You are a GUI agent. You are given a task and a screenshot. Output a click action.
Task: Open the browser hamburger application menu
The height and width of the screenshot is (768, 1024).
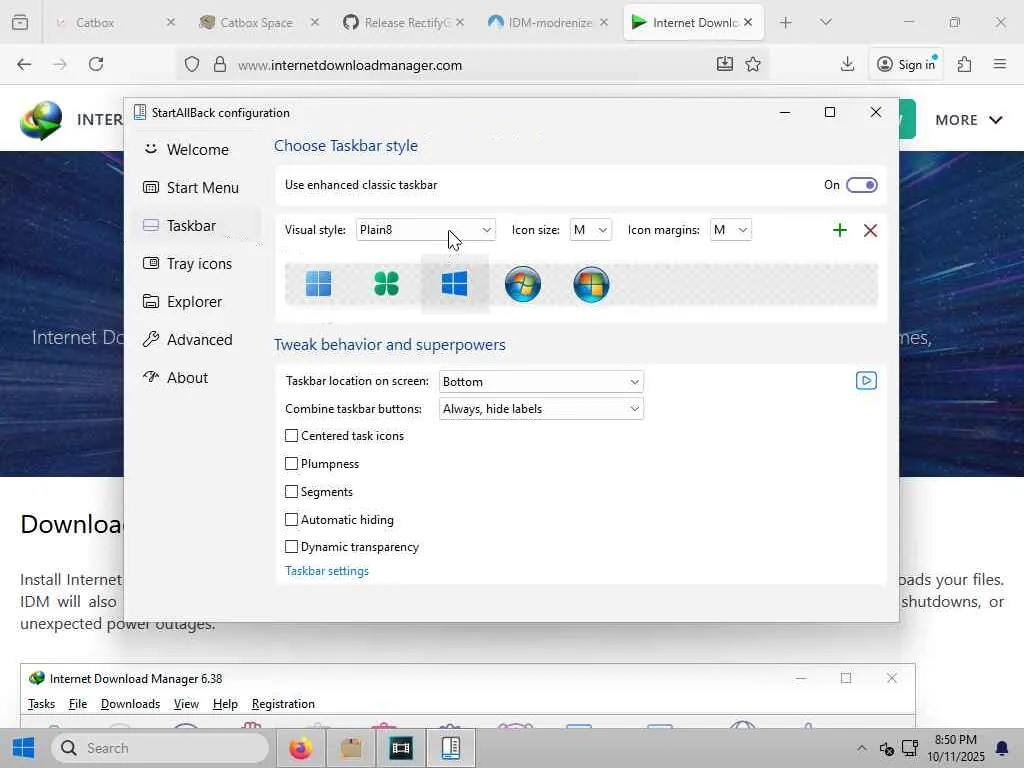click(x=1000, y=64)
